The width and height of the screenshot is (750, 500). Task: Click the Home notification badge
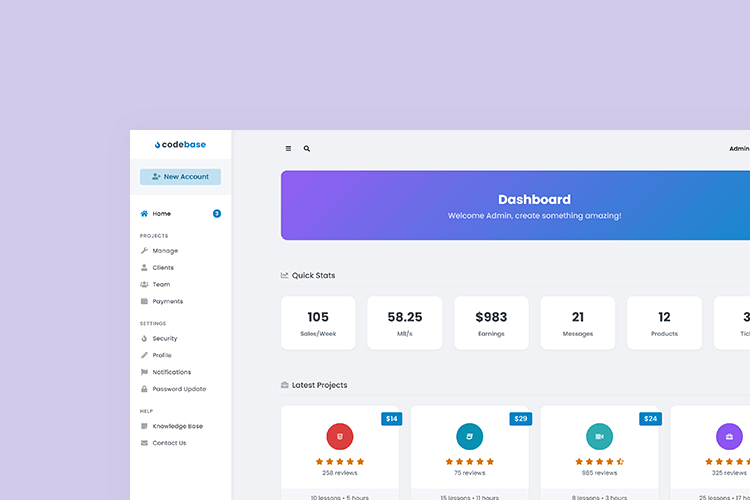pos(217,213)
